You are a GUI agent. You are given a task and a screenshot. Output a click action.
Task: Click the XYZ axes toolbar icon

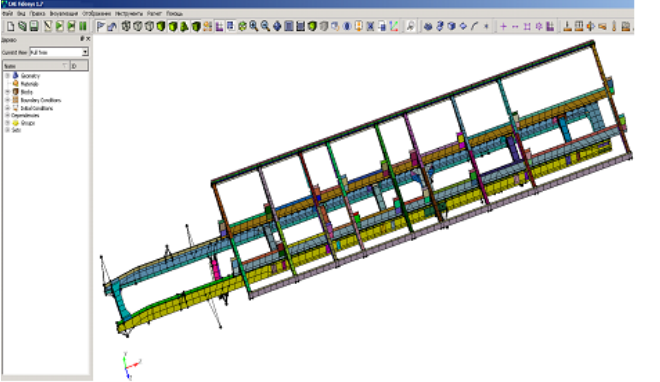(394, 27)
